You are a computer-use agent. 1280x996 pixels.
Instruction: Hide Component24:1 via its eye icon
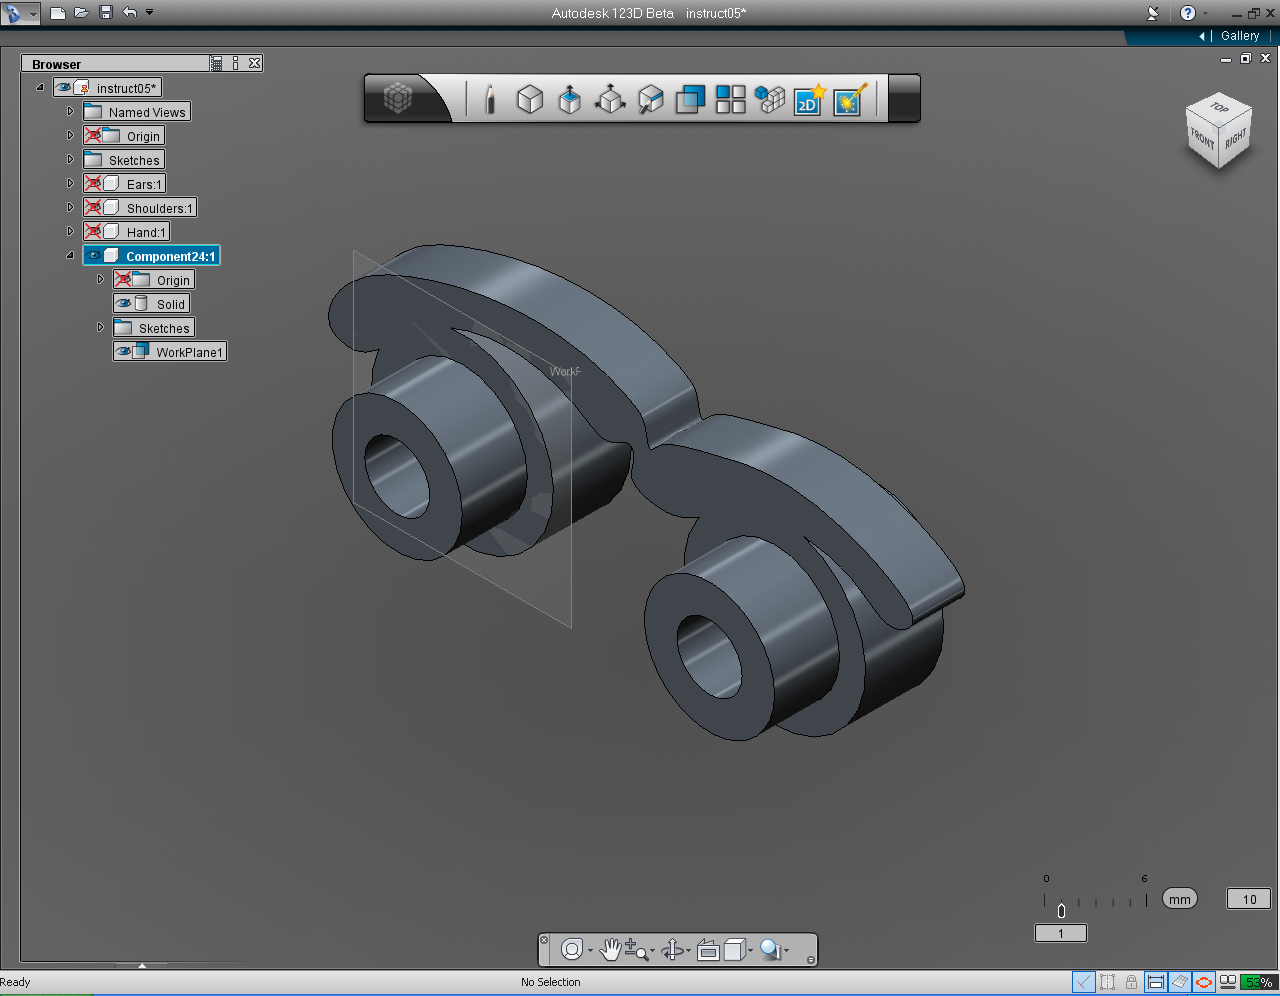click(x=94, y=256)
